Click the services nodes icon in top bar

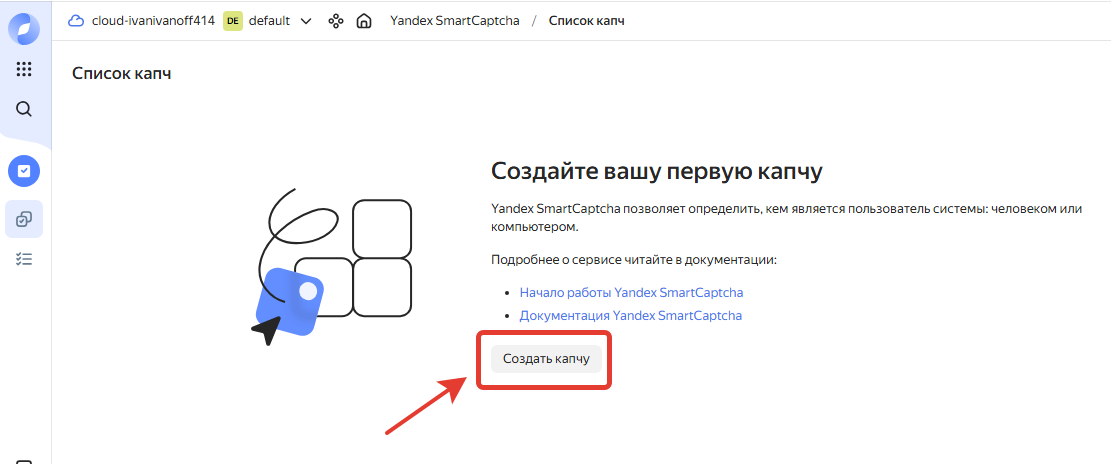tap(336, 21)
